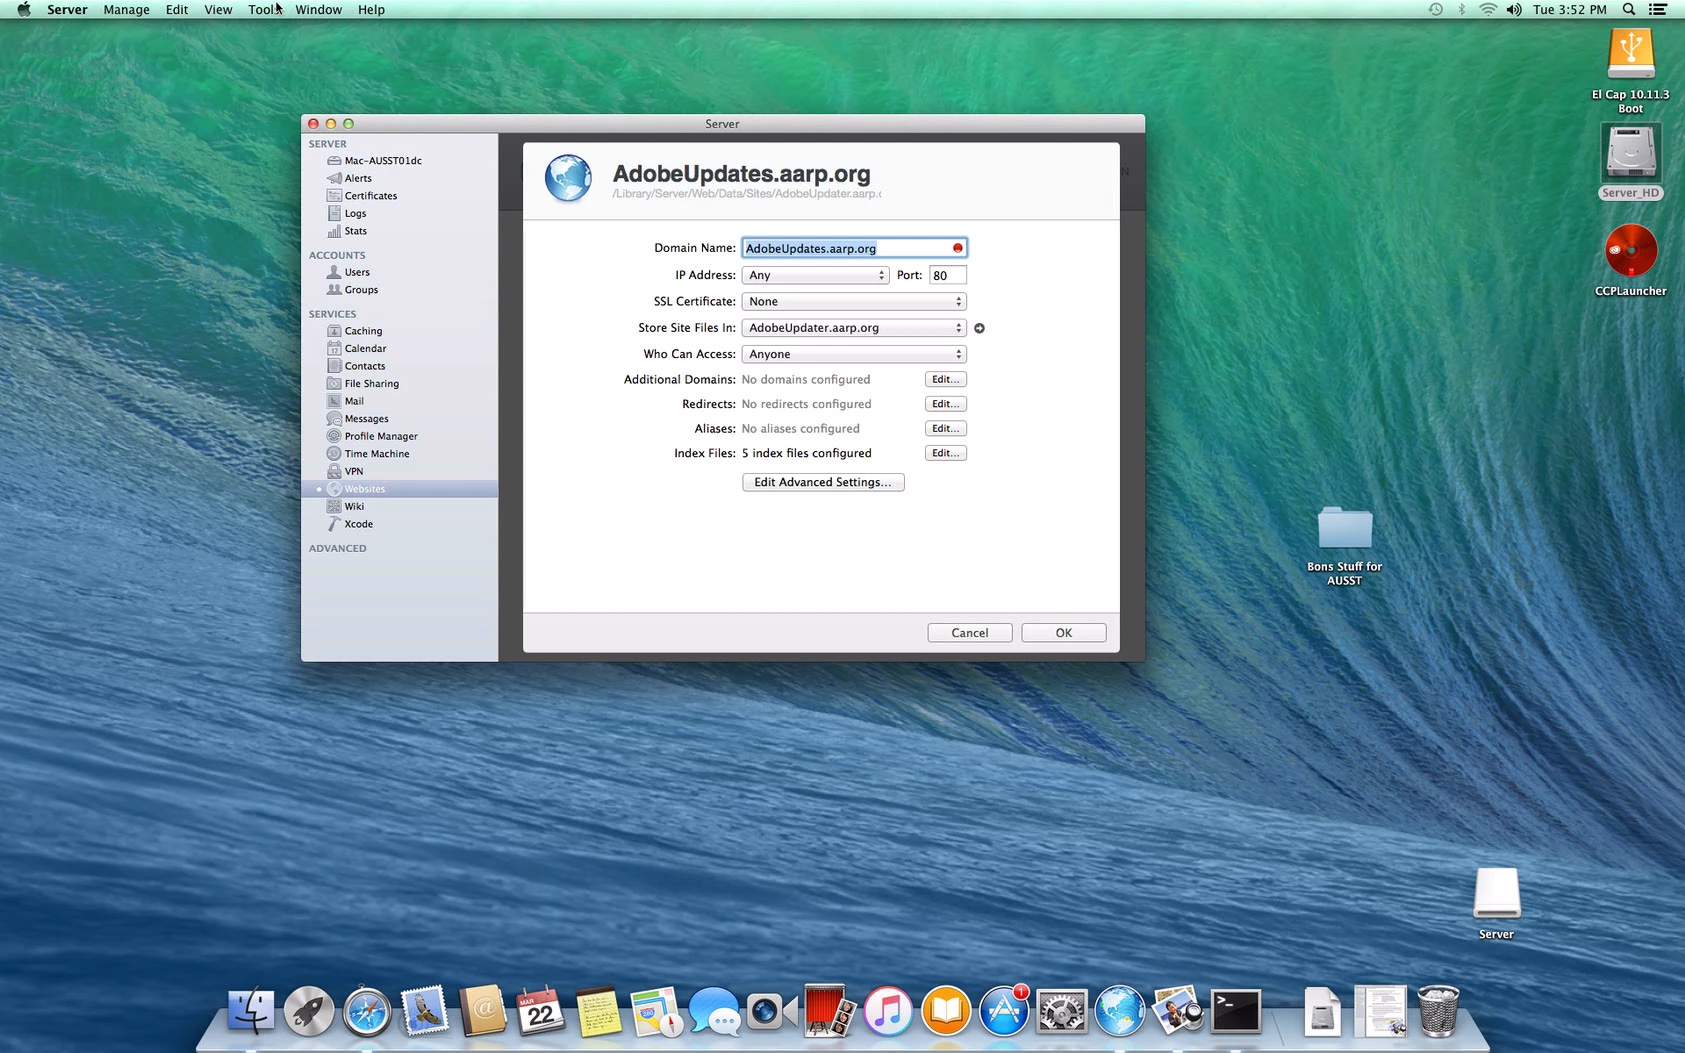Open the Apple menu
The width and height of the screenshot is (1685, 1053).
[23, 10]
